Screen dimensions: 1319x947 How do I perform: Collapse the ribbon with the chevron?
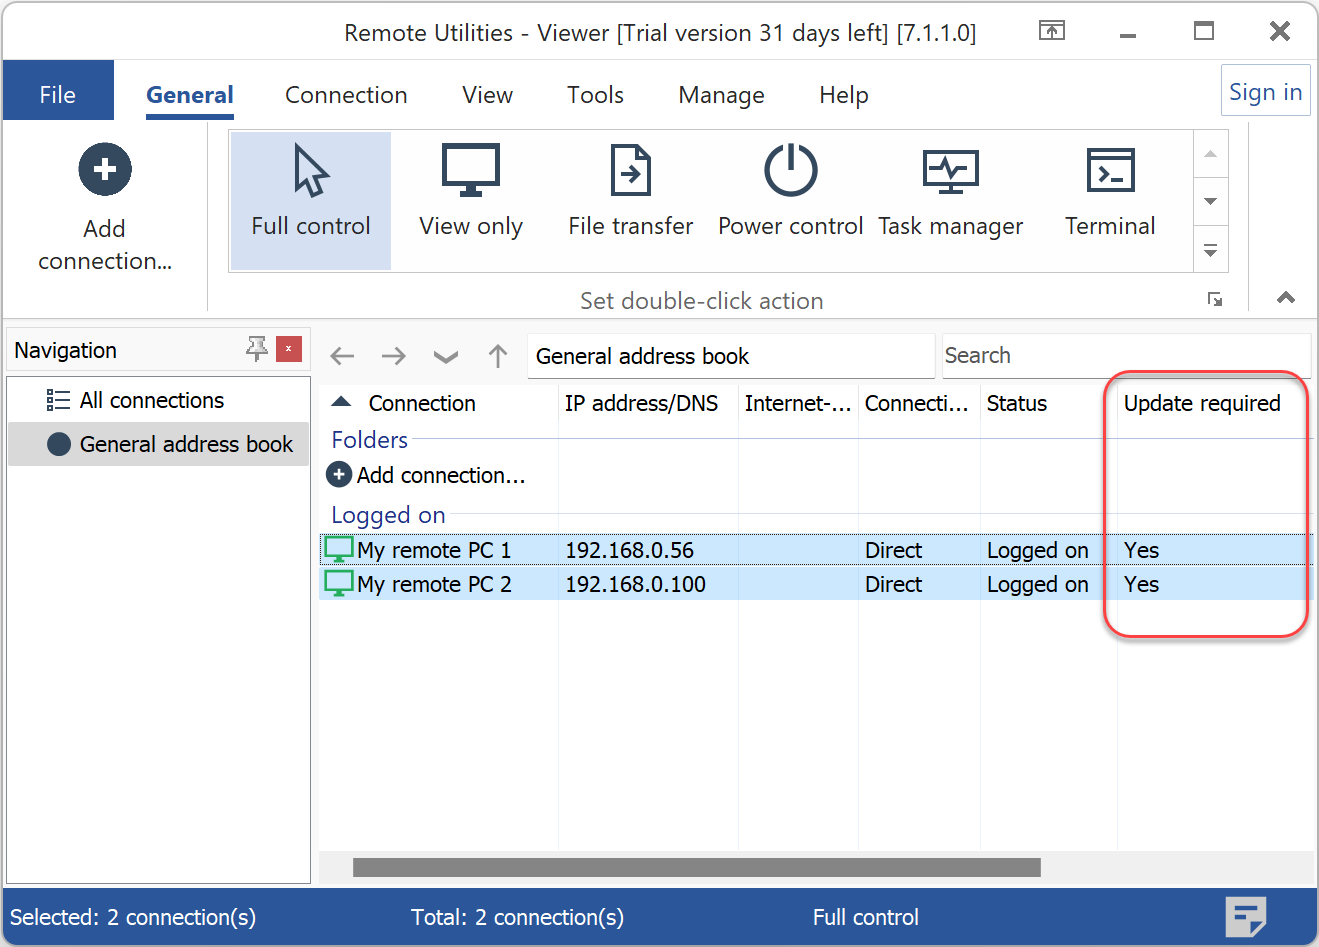click(x=1286, y=298)
